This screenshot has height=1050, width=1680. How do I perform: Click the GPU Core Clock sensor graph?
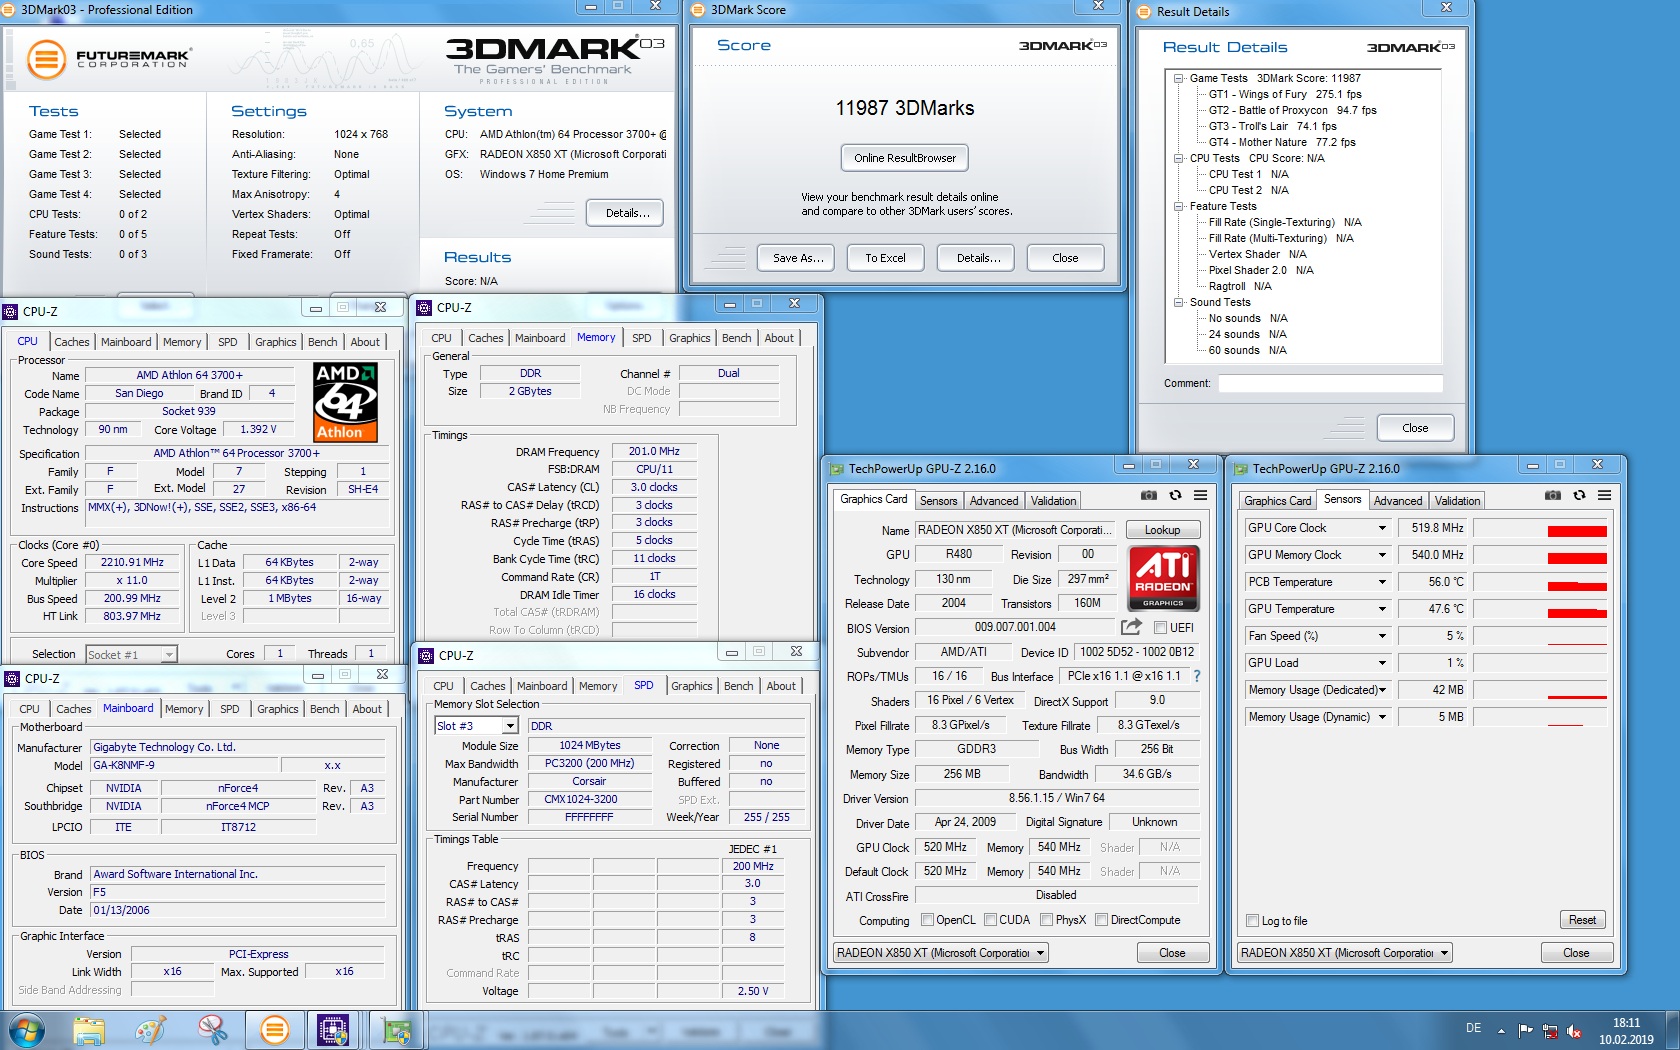pyautogui.click(x=1540, y=528)
